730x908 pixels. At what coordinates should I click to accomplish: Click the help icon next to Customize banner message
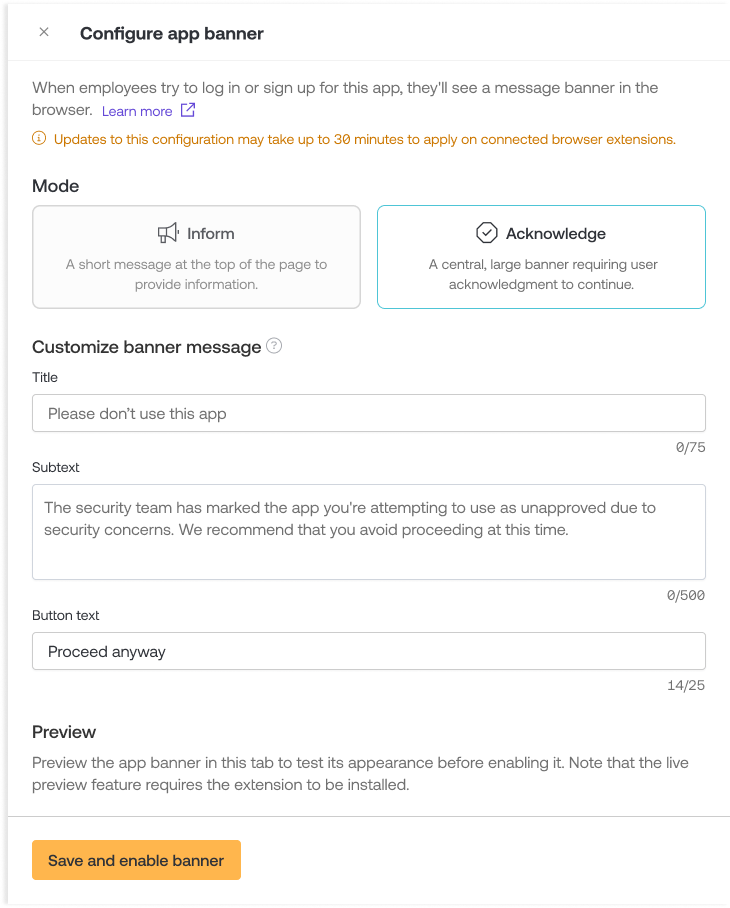tap(273, 345)
